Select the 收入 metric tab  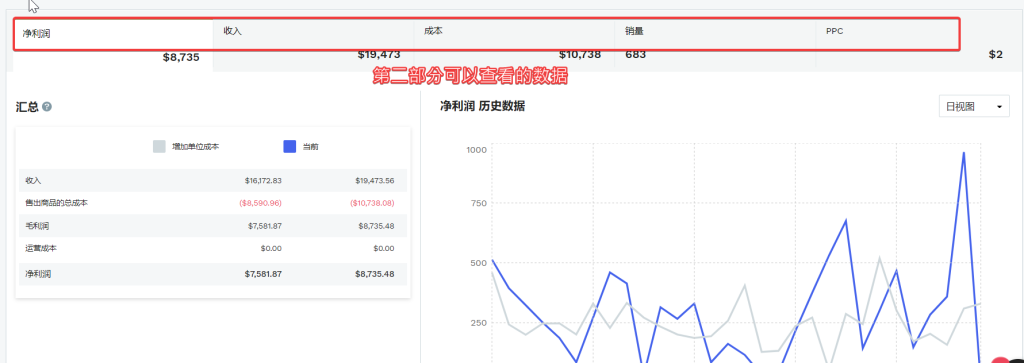click(x=313, y=45)
